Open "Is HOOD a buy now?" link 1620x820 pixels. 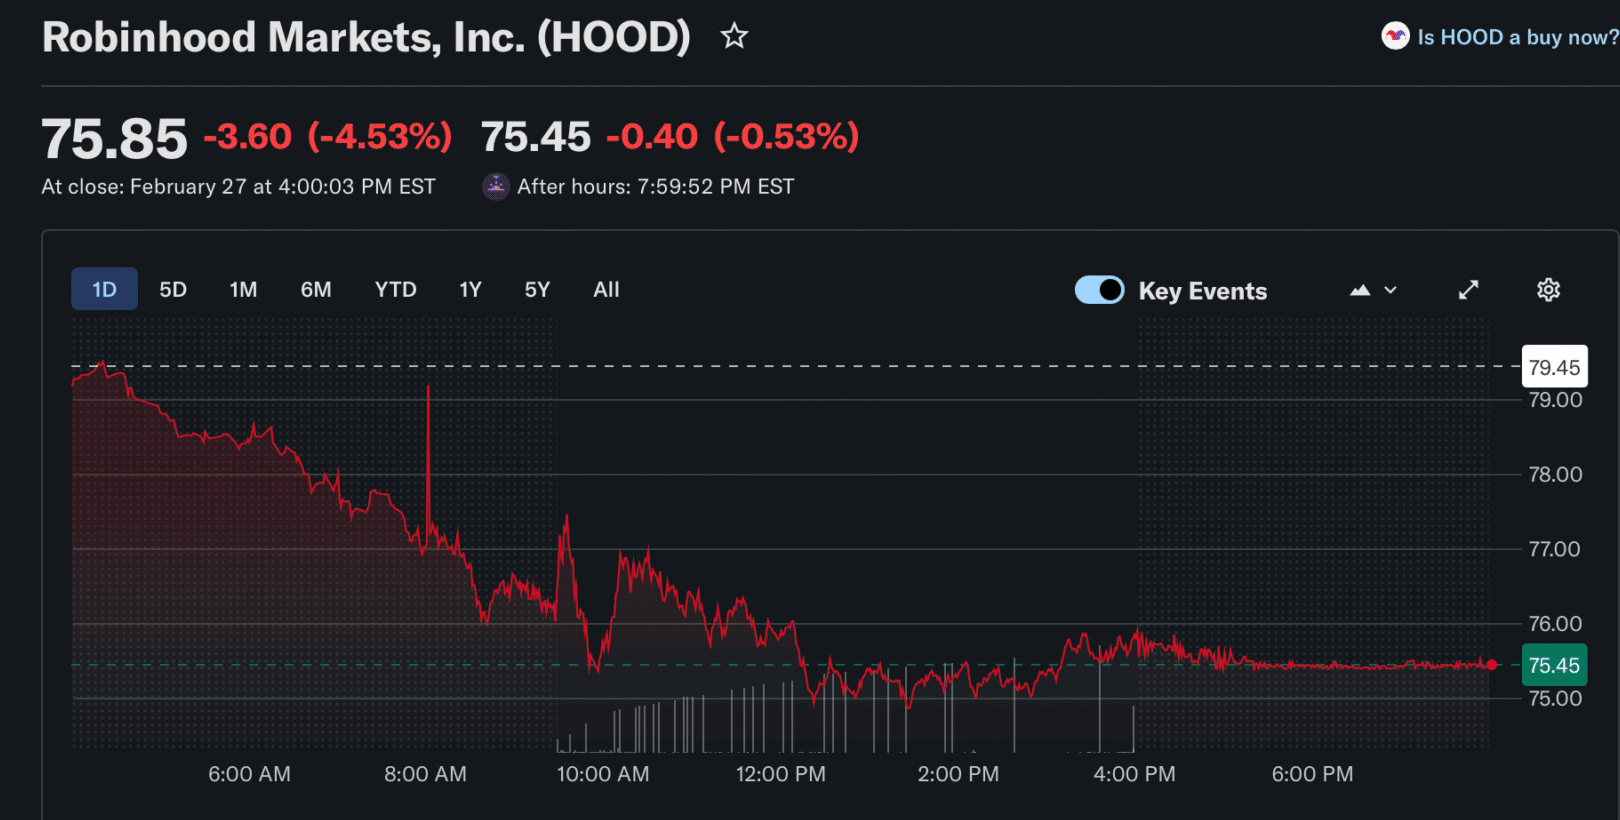tap(1517, 37)
